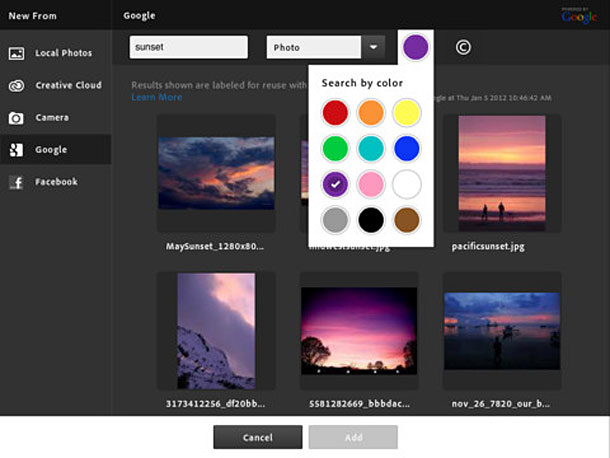610x458 pixels.
Task: Click the copyright license filter icon
Action: 463,47
